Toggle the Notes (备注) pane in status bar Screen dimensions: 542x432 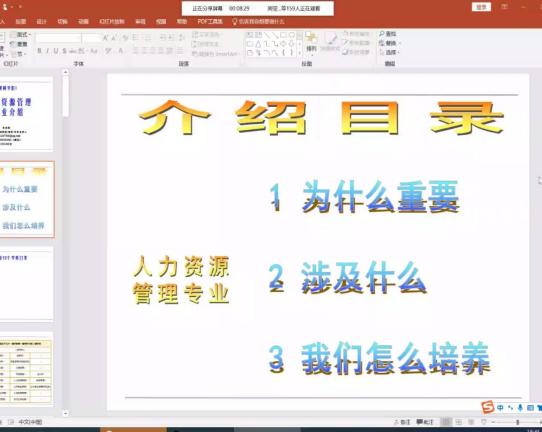(x=402, y=422)
